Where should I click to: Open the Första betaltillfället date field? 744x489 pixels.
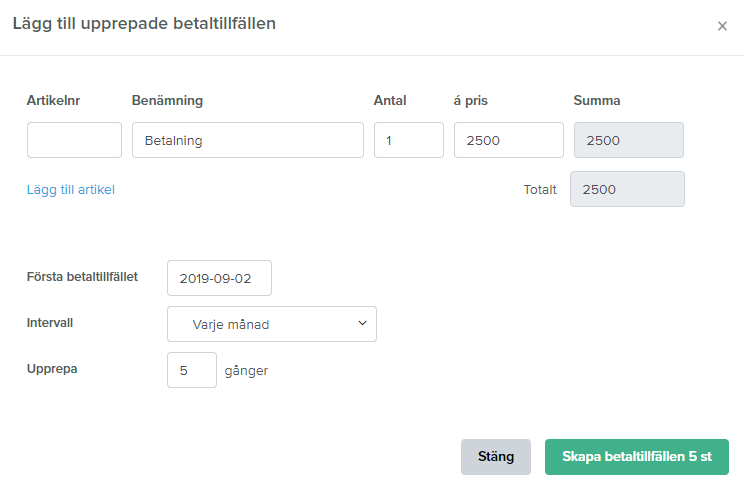pos(219,278)
